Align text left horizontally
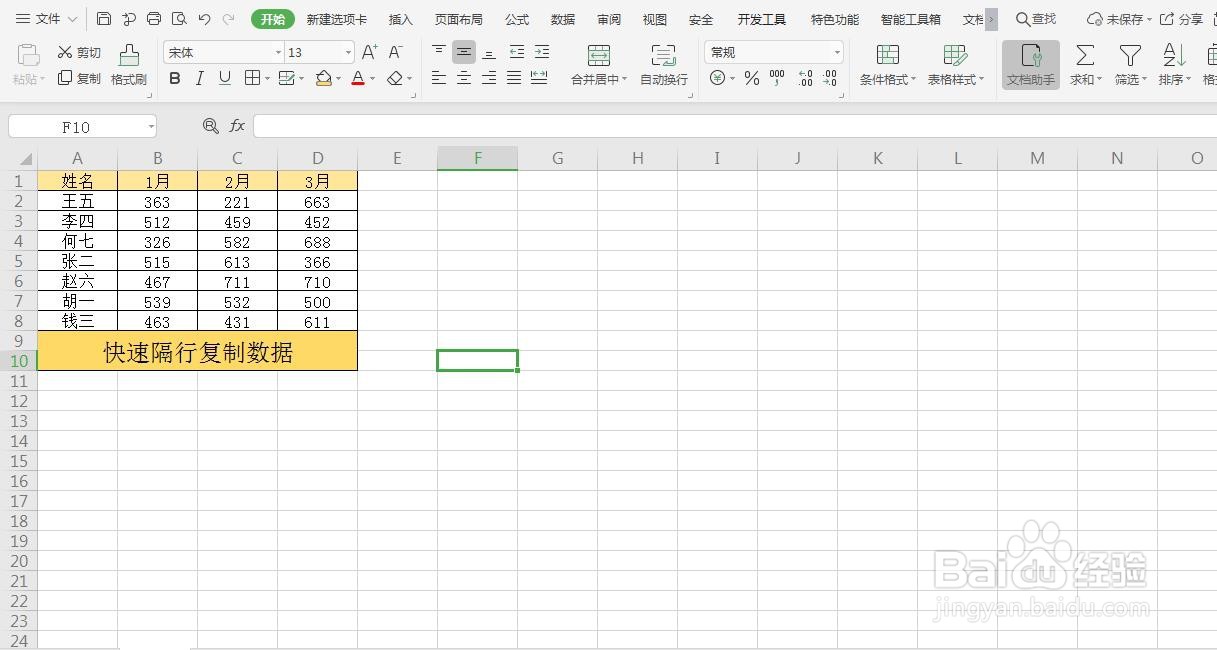 (439, 78)
